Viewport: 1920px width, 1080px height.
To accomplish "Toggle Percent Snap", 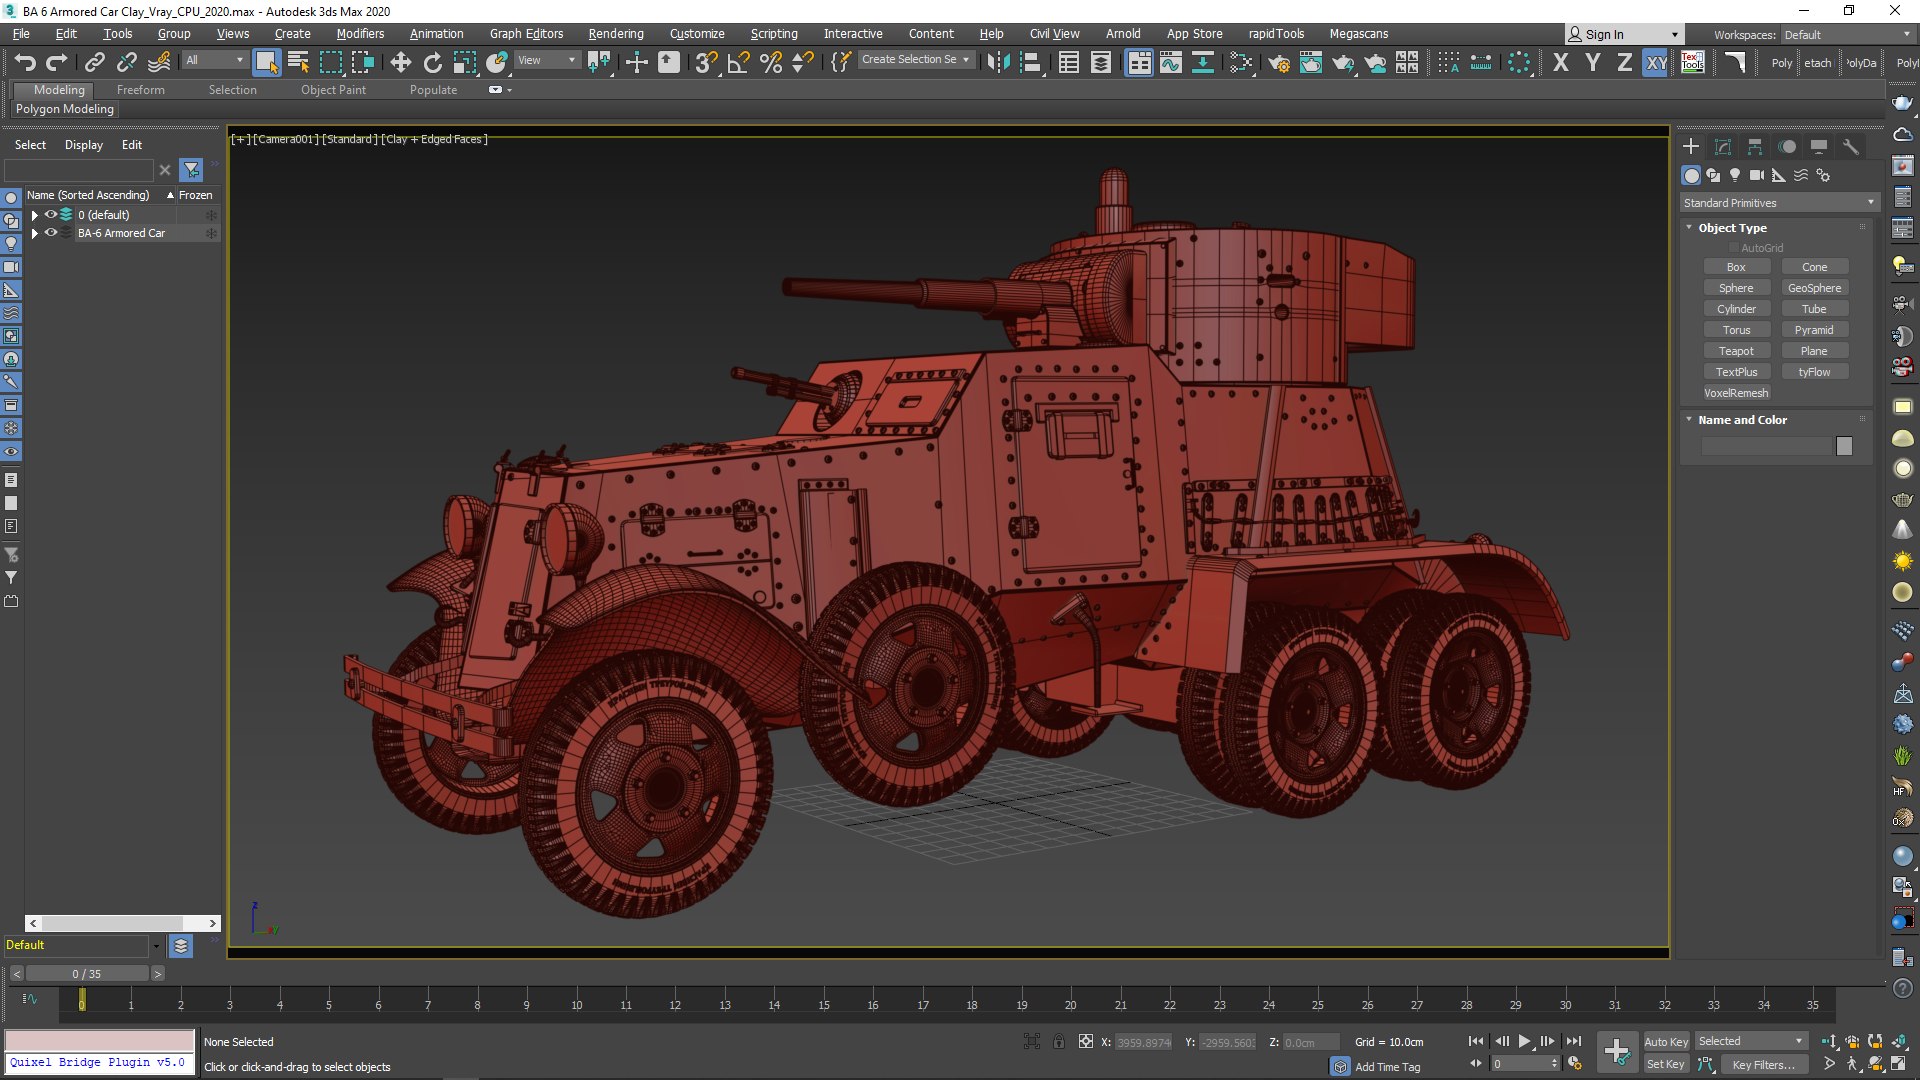I will tap(771, 63).
